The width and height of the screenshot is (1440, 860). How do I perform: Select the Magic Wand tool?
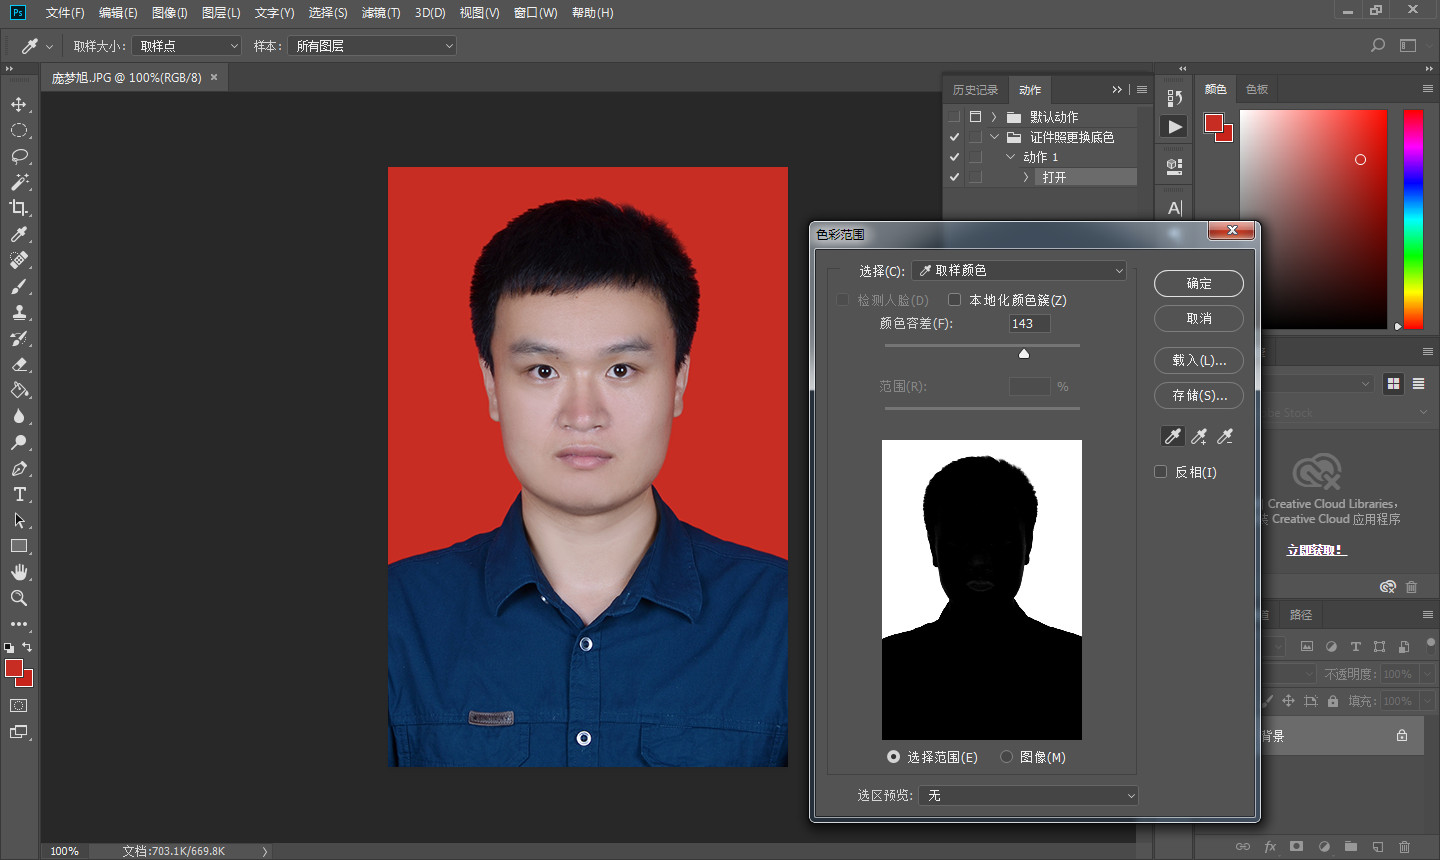(x=19, y=182)
